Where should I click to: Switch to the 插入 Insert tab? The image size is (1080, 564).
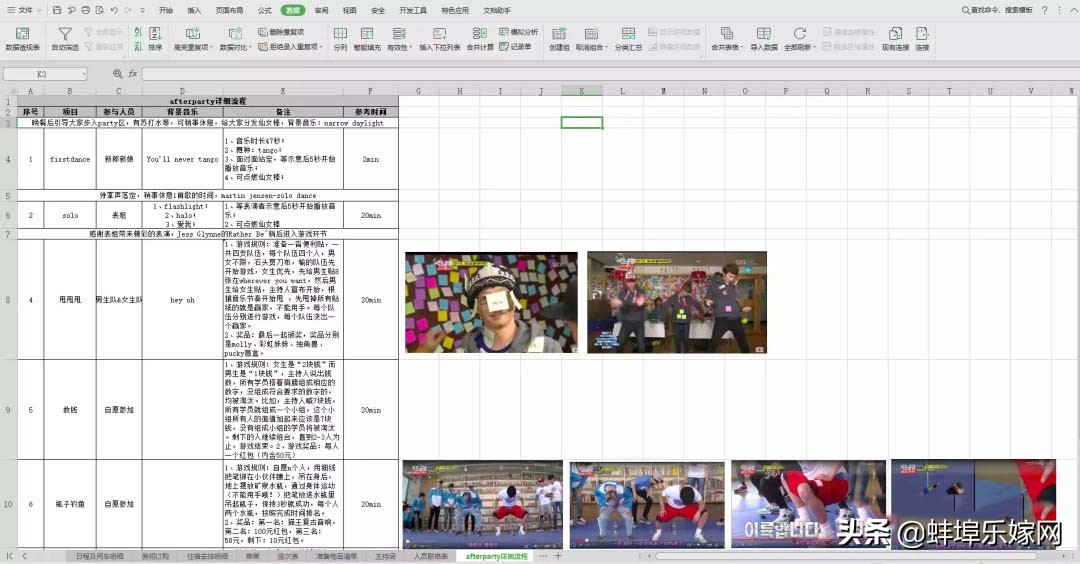pyautogui.click(x=194, y=10)
